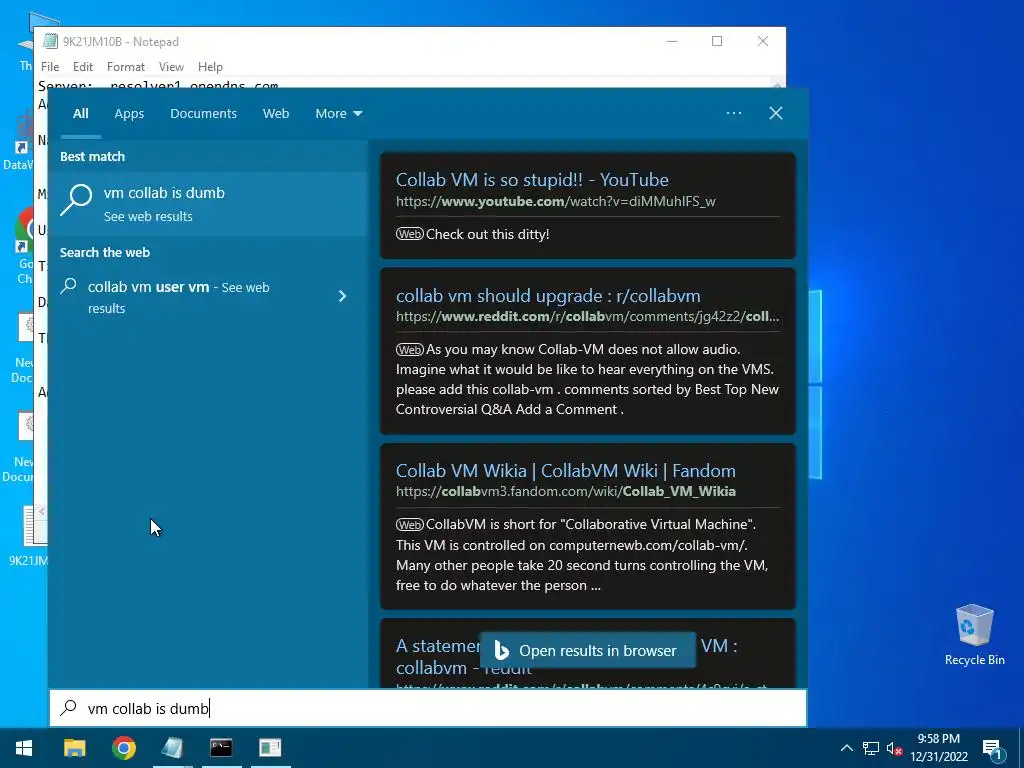Open the app right of Command Prompt in taskbar

point(270,748)
